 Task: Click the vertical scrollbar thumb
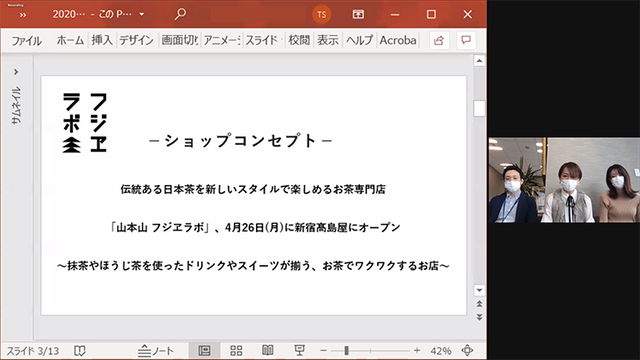click(x=479, y=109)
